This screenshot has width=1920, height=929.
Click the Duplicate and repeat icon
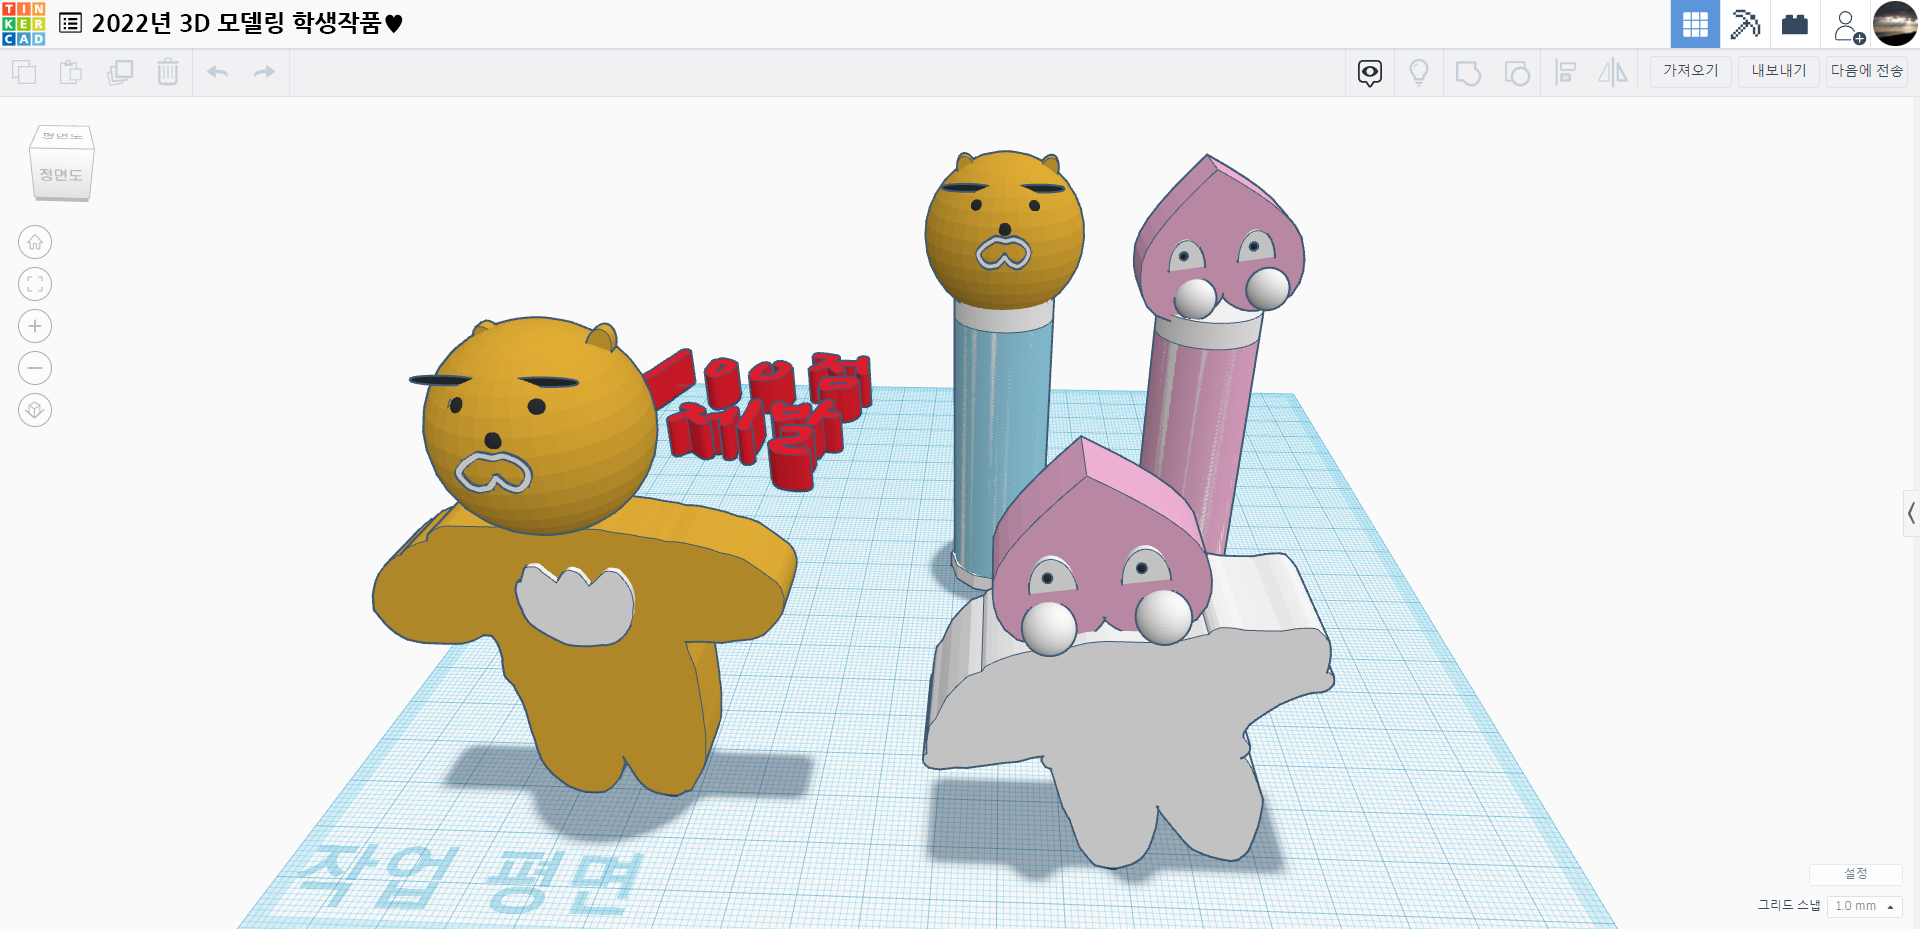pos(120,72)
